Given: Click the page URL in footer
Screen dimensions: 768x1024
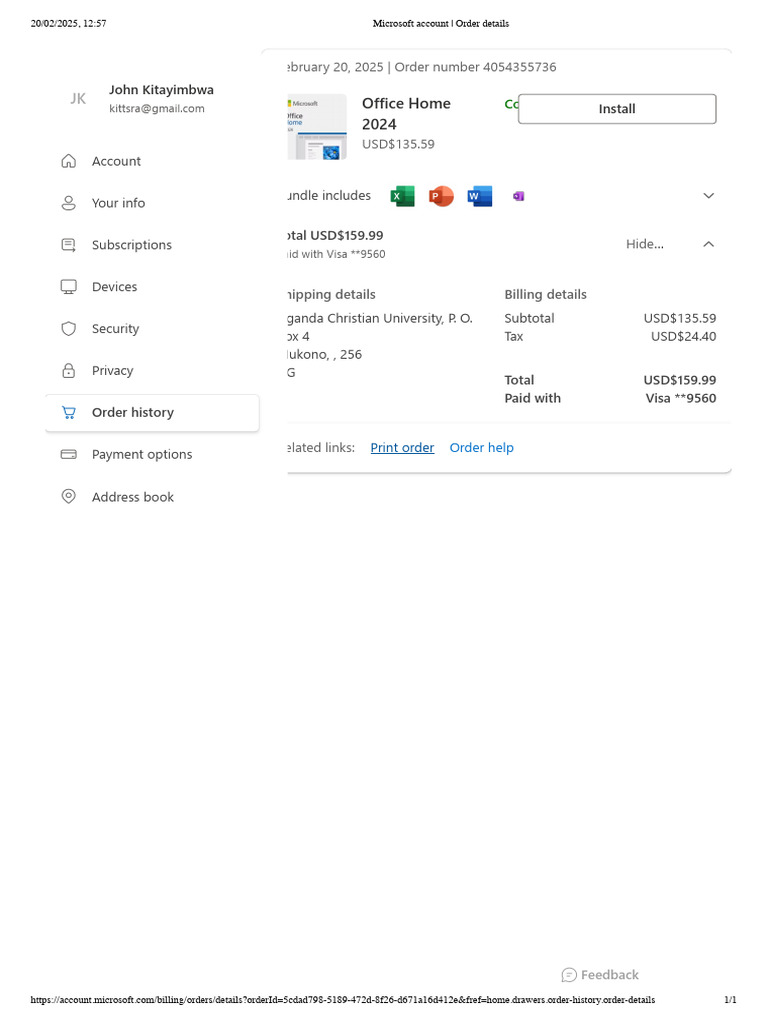Looking at the screenshot, I should coord(343,1000).
